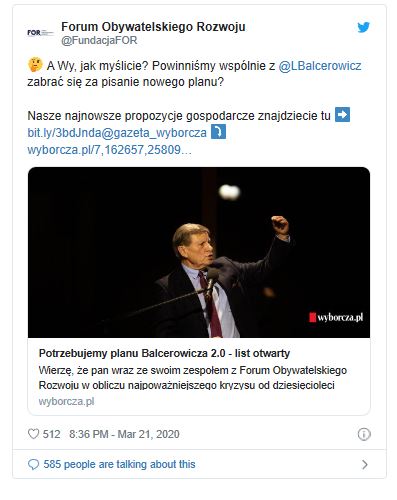397x500 pixels.
Task: Open Forum Obywatelskiego Rozwoju profile name
Action: (153, 27)
